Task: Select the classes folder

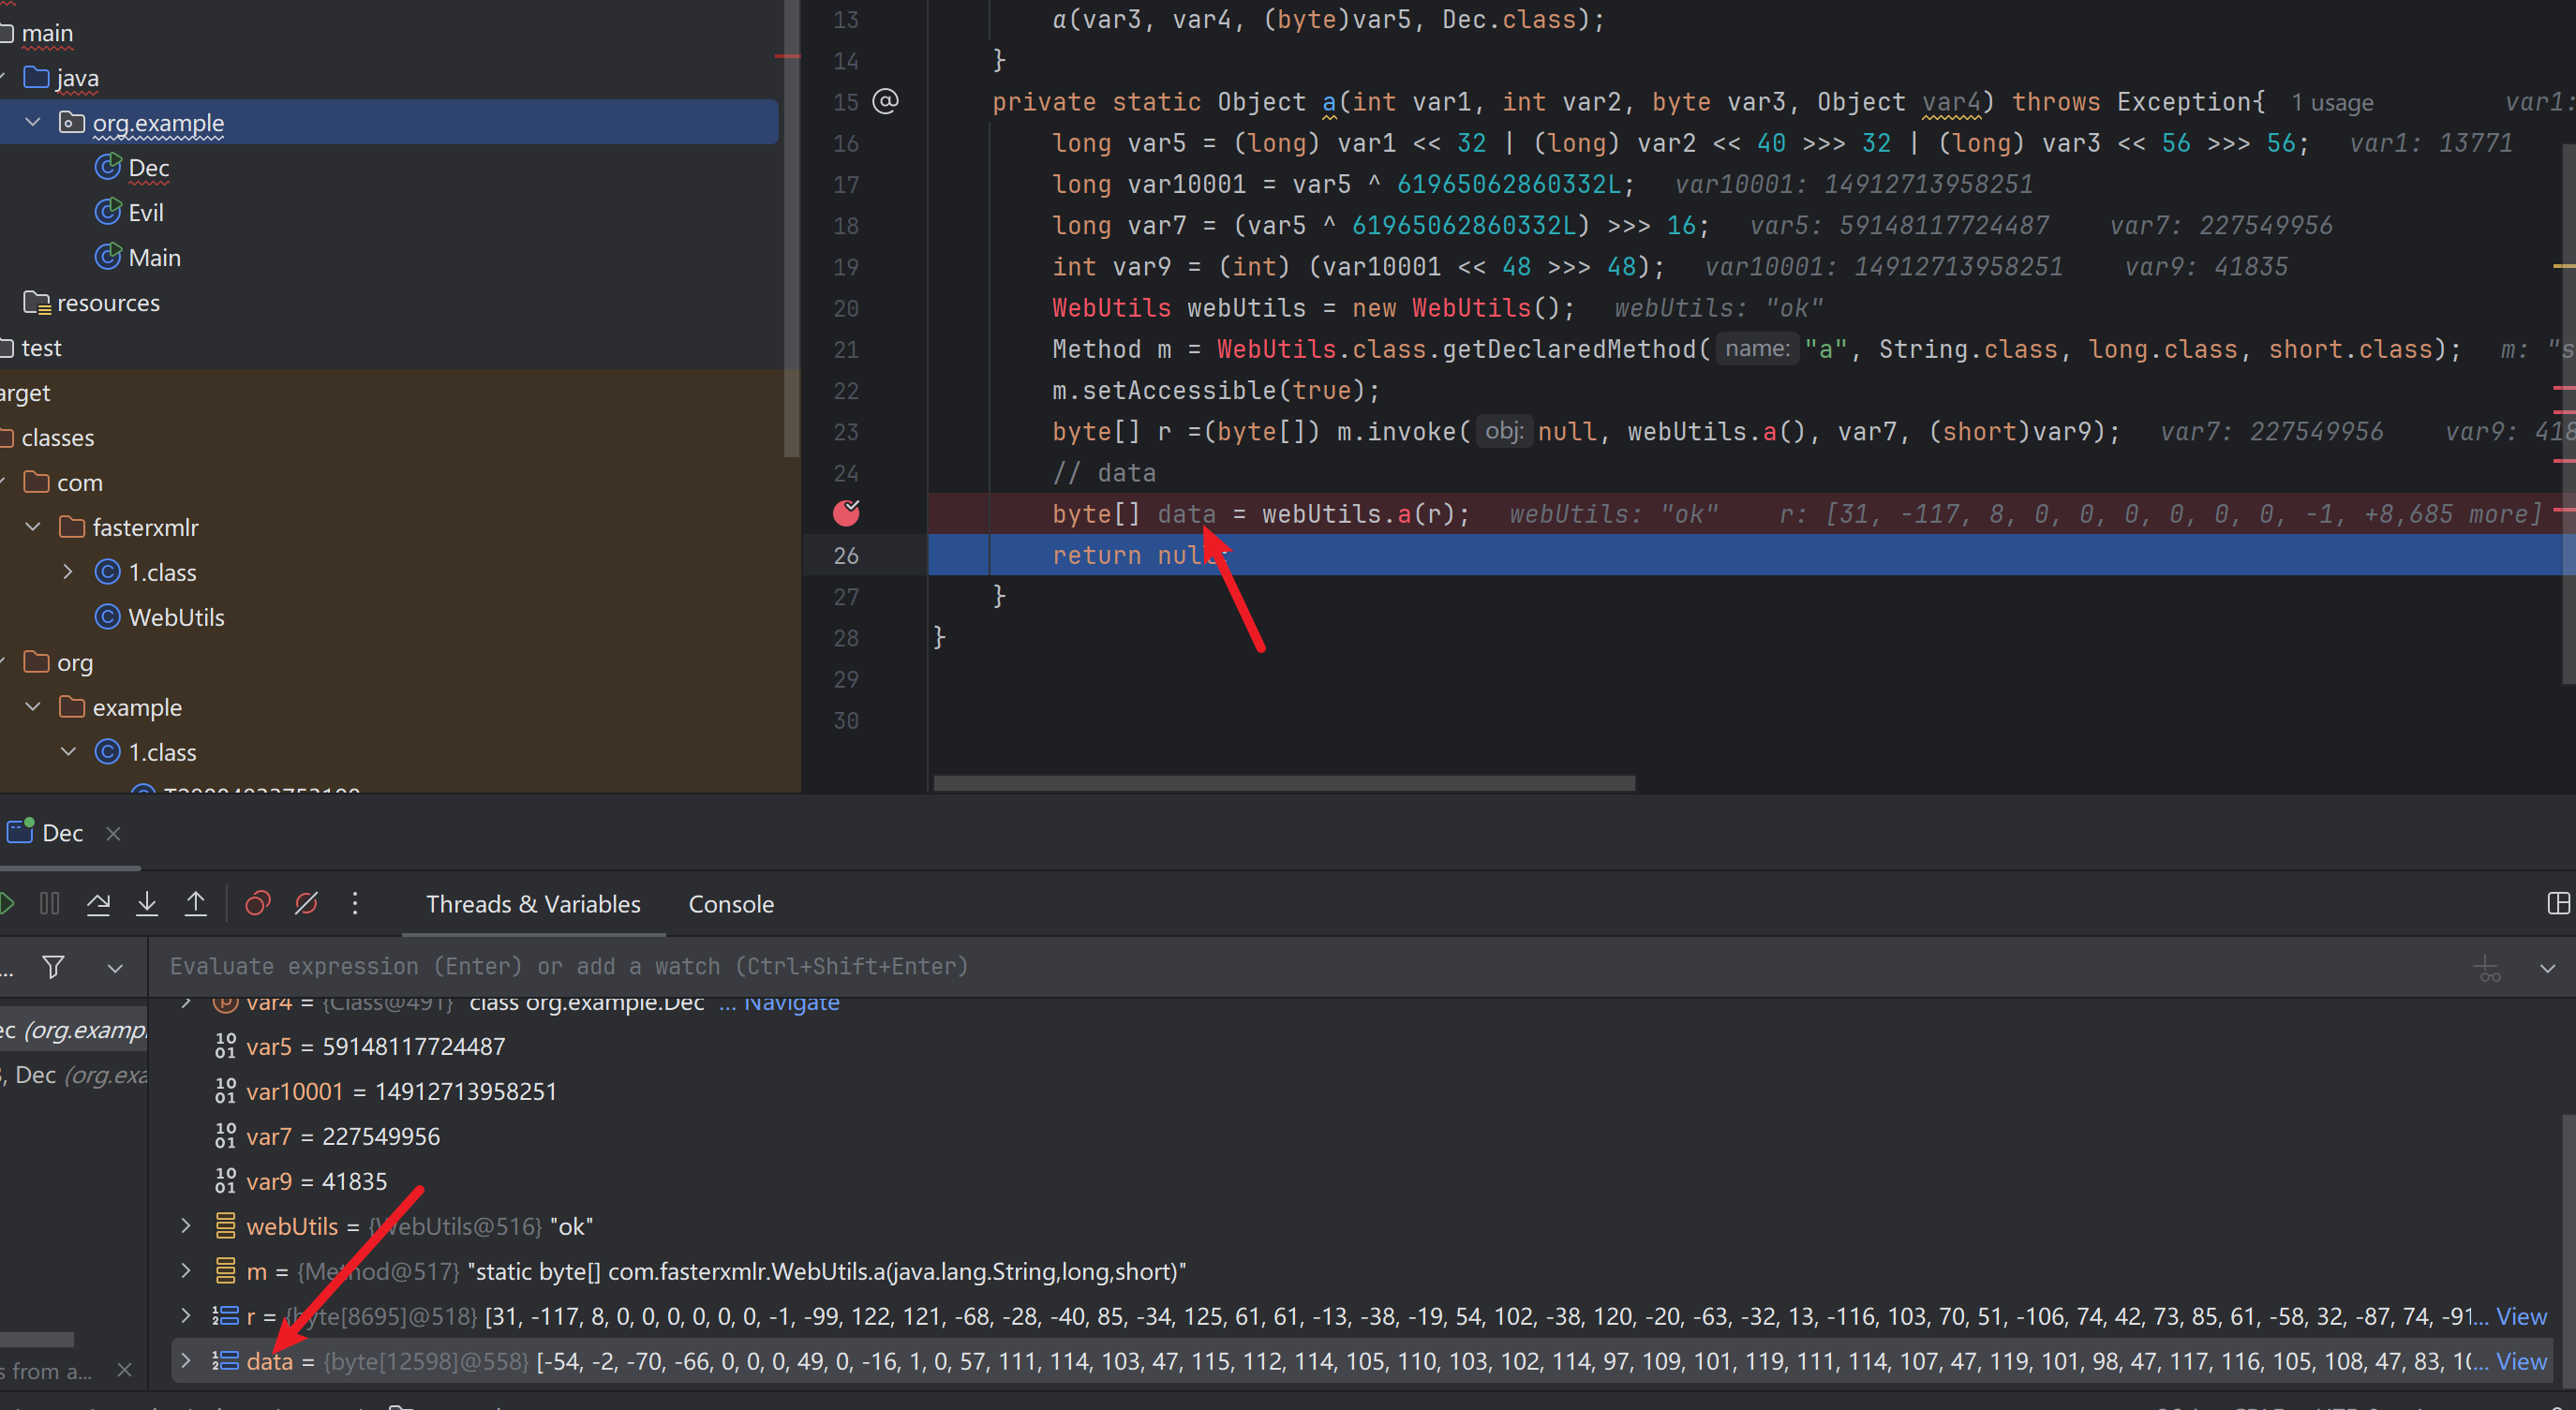Action: coord(57,438)
